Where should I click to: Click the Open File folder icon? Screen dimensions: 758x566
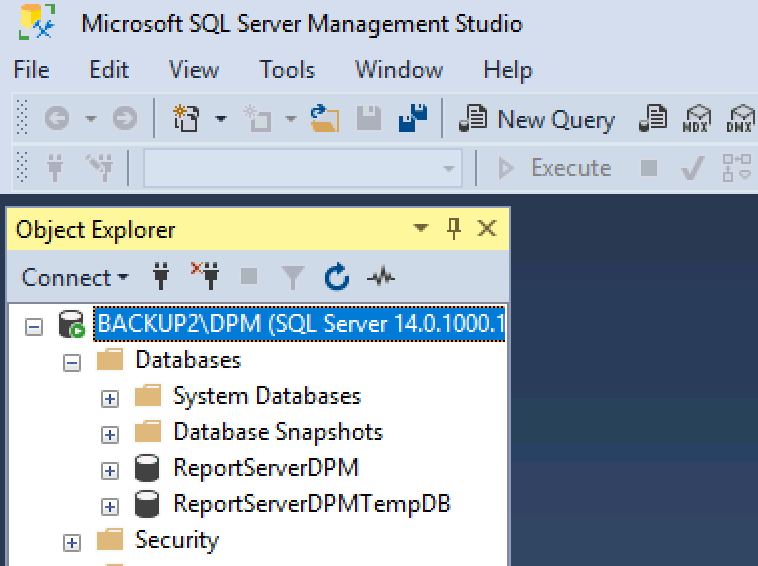click(x=324, y=118)
